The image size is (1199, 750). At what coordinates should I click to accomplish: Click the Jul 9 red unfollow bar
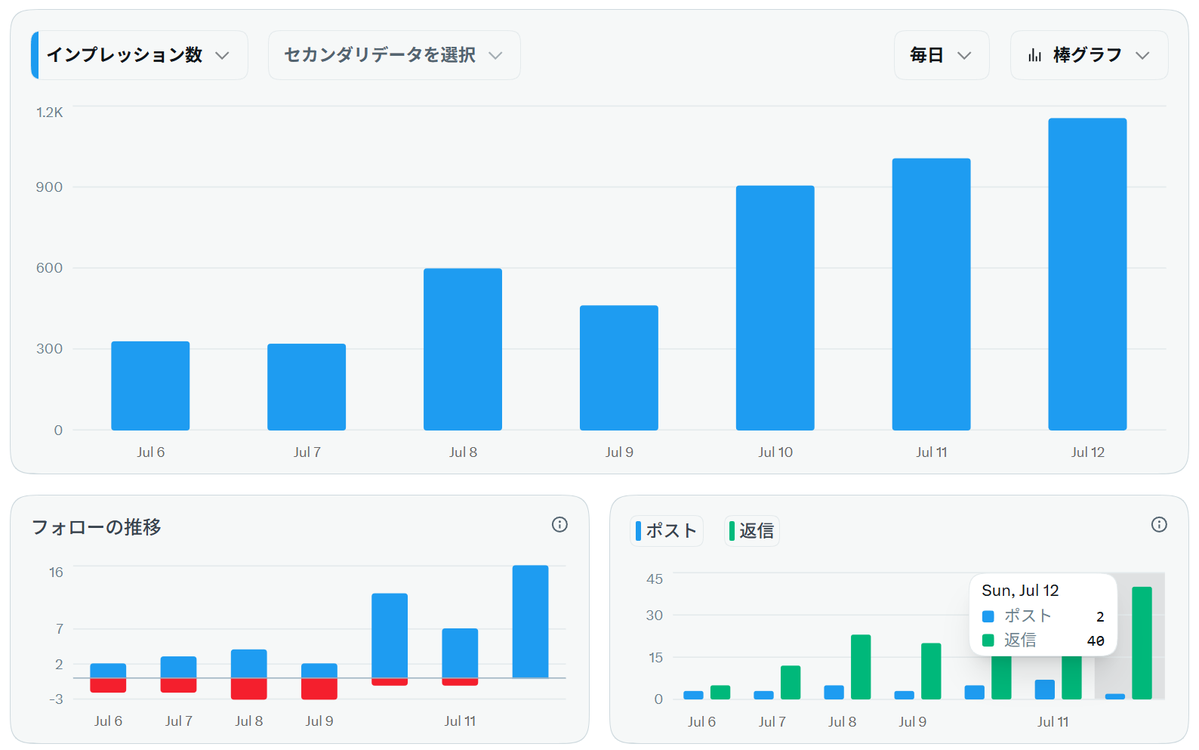pyautogui.click(x=320, y=689)
